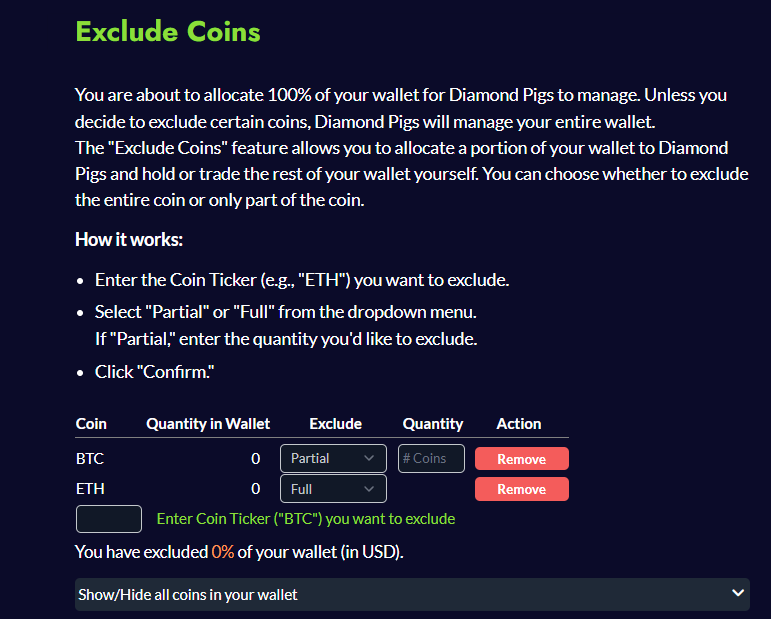Viewport: 771px width, 619px height.
Task: Click the 'Exclude Coins' page heading
Action: (168, 31)
